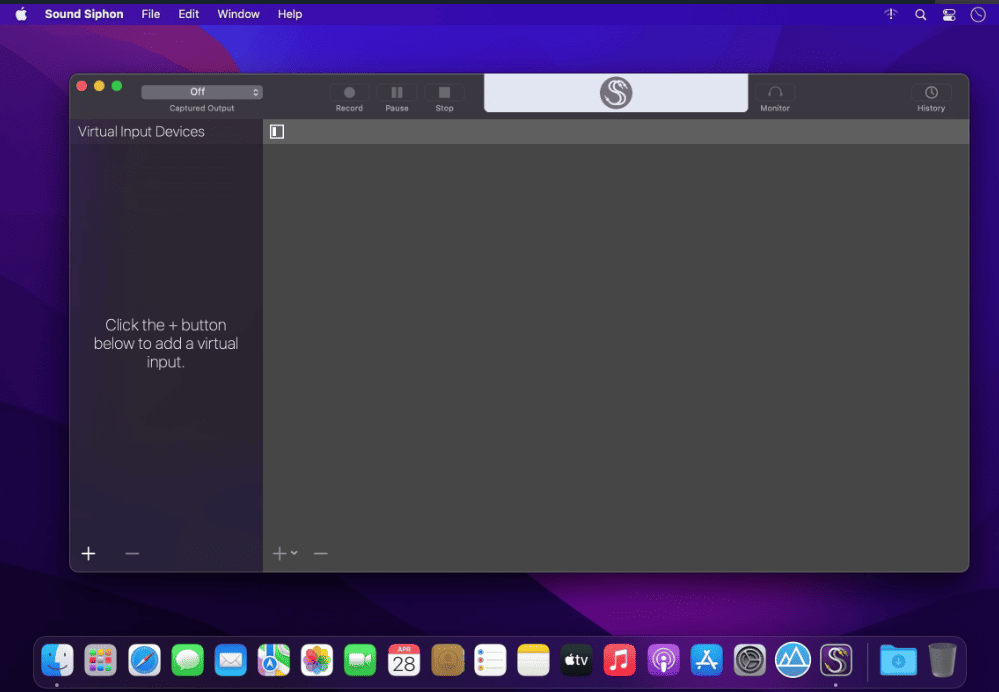Start recording with the Record button
999x692 pixels.
349,93
